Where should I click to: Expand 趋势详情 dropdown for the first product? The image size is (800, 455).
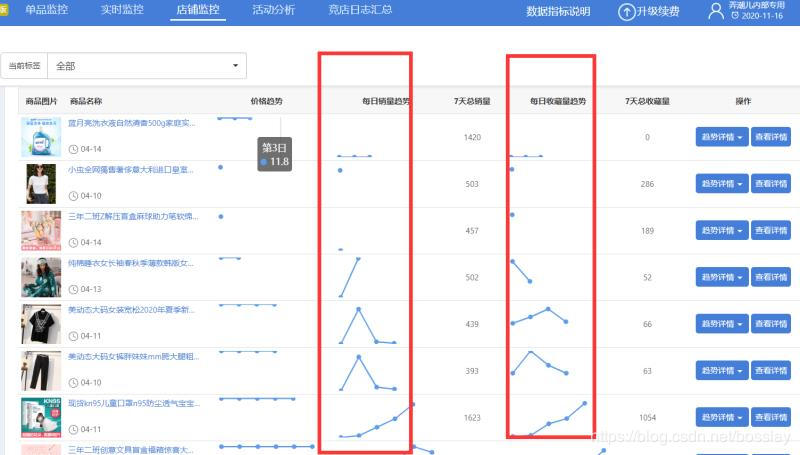point(721,137)
